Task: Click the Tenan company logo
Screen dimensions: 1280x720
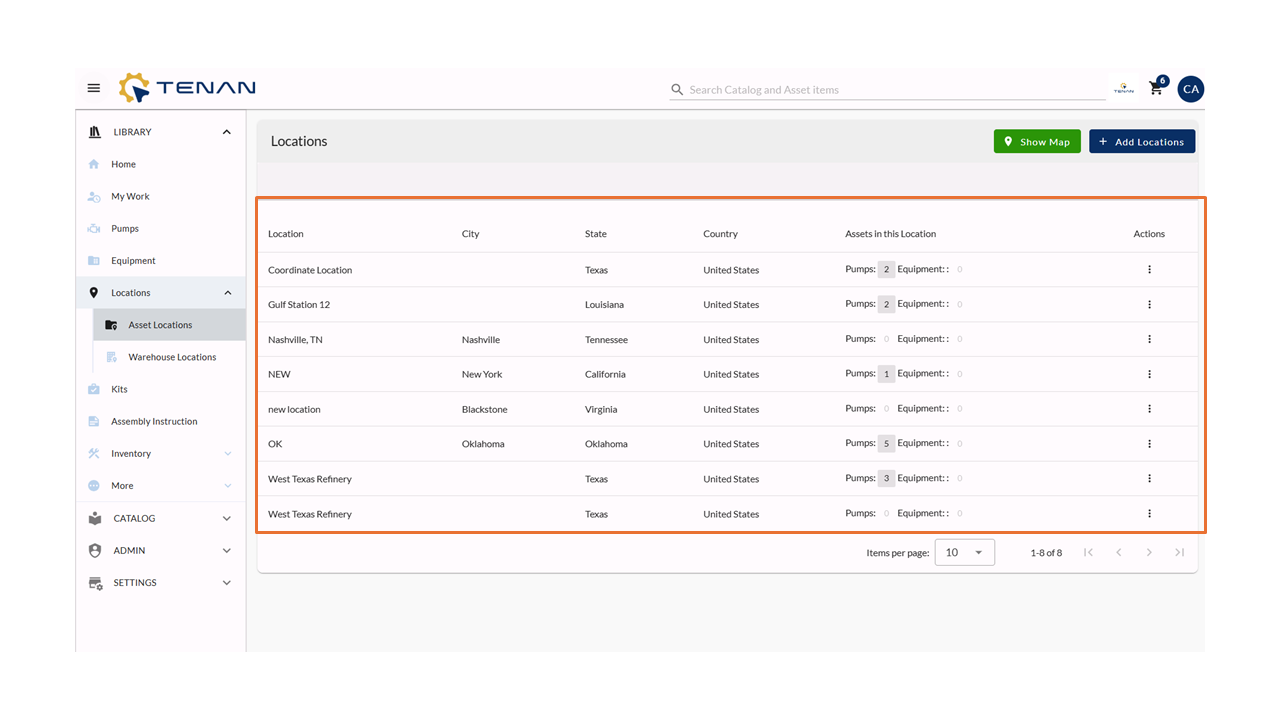Action: (187, 88)
